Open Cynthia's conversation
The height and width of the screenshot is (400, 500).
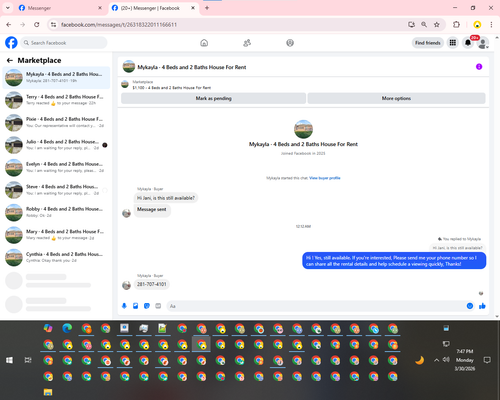pyautogui.click(x=56, y=257)
